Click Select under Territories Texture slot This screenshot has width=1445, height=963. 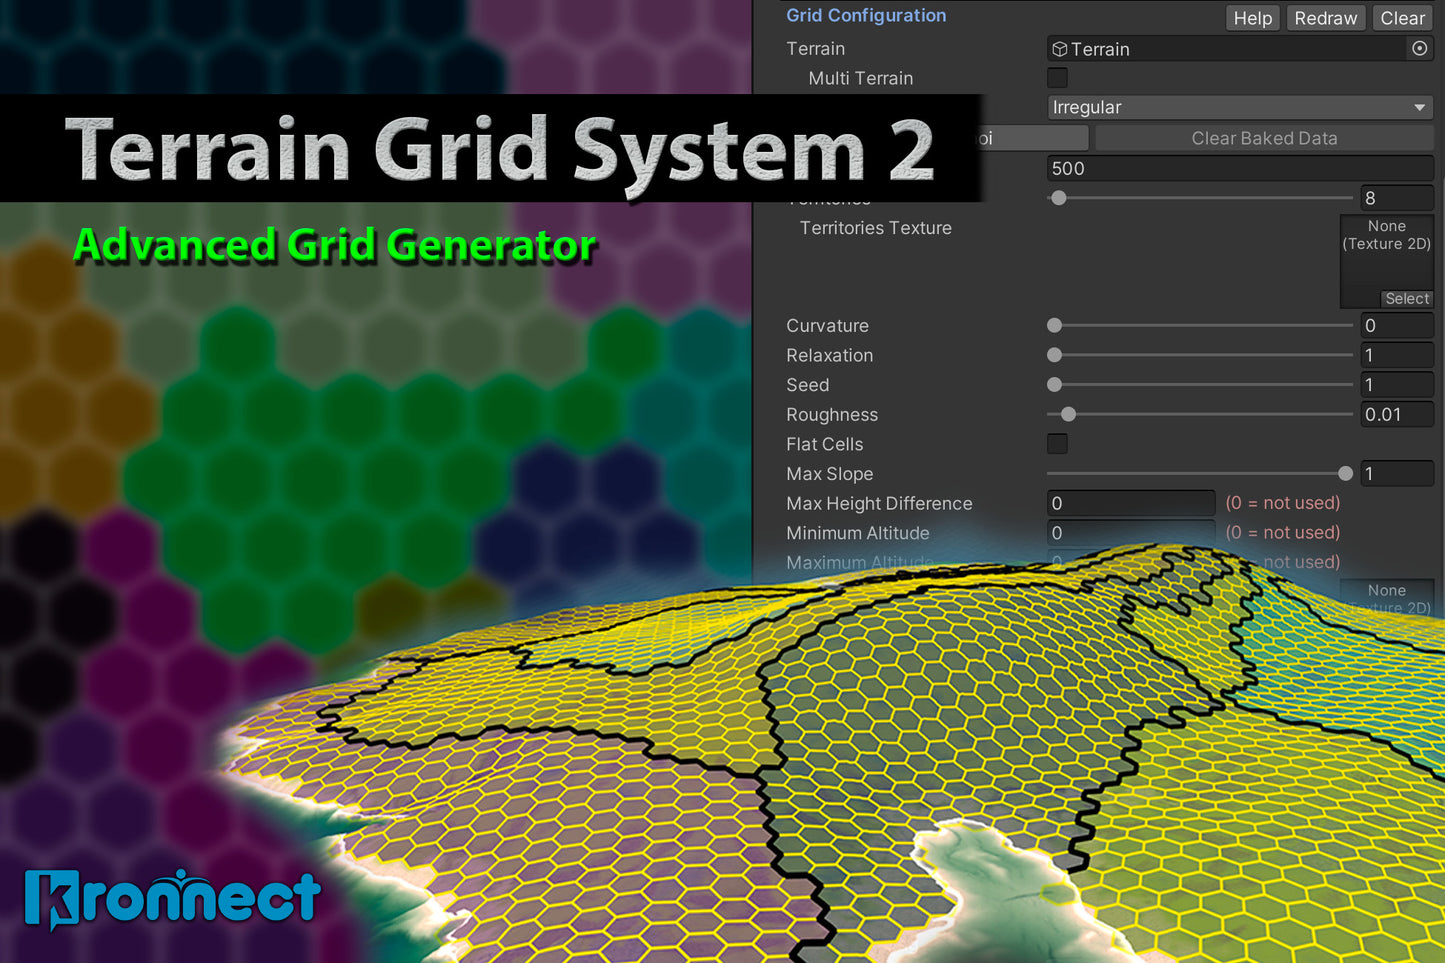[x=1406, y=299]
